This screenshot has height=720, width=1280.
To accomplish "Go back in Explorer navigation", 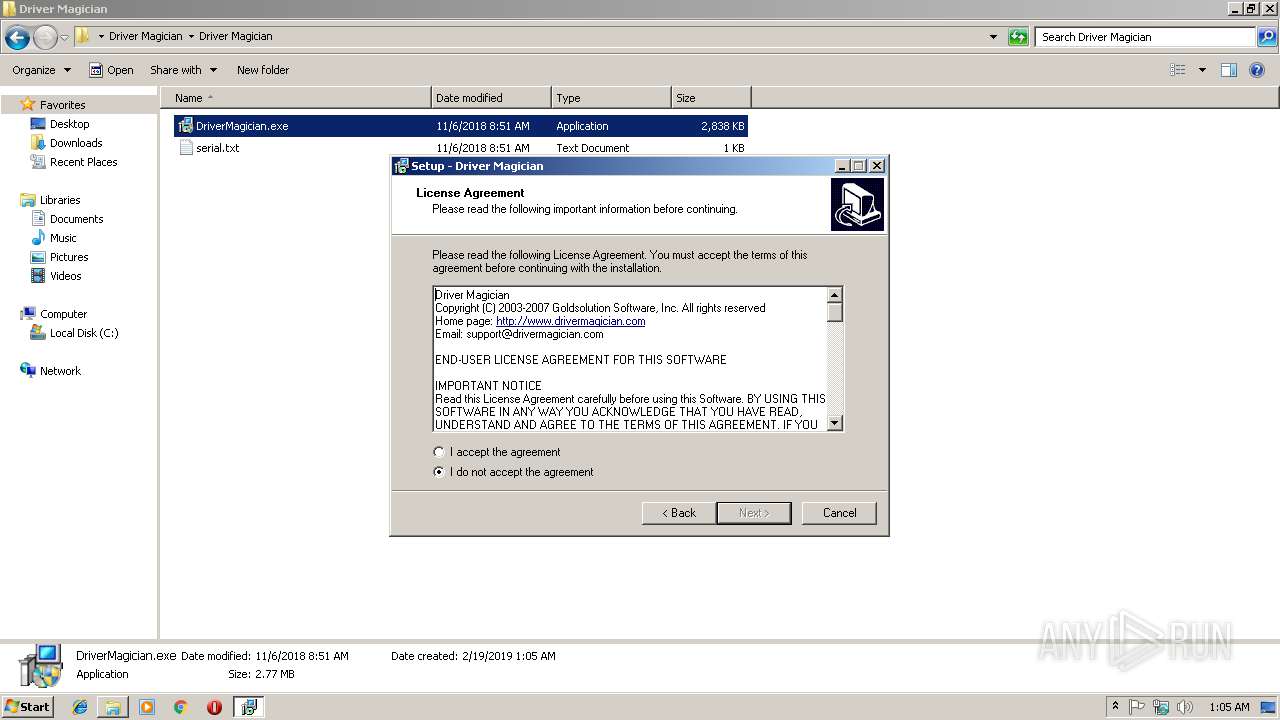I will [x=17, y=37].
